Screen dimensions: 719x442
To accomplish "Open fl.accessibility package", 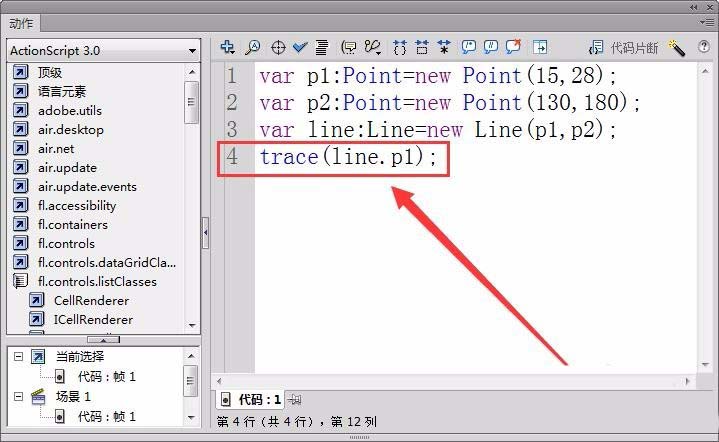I will point(77,206).
